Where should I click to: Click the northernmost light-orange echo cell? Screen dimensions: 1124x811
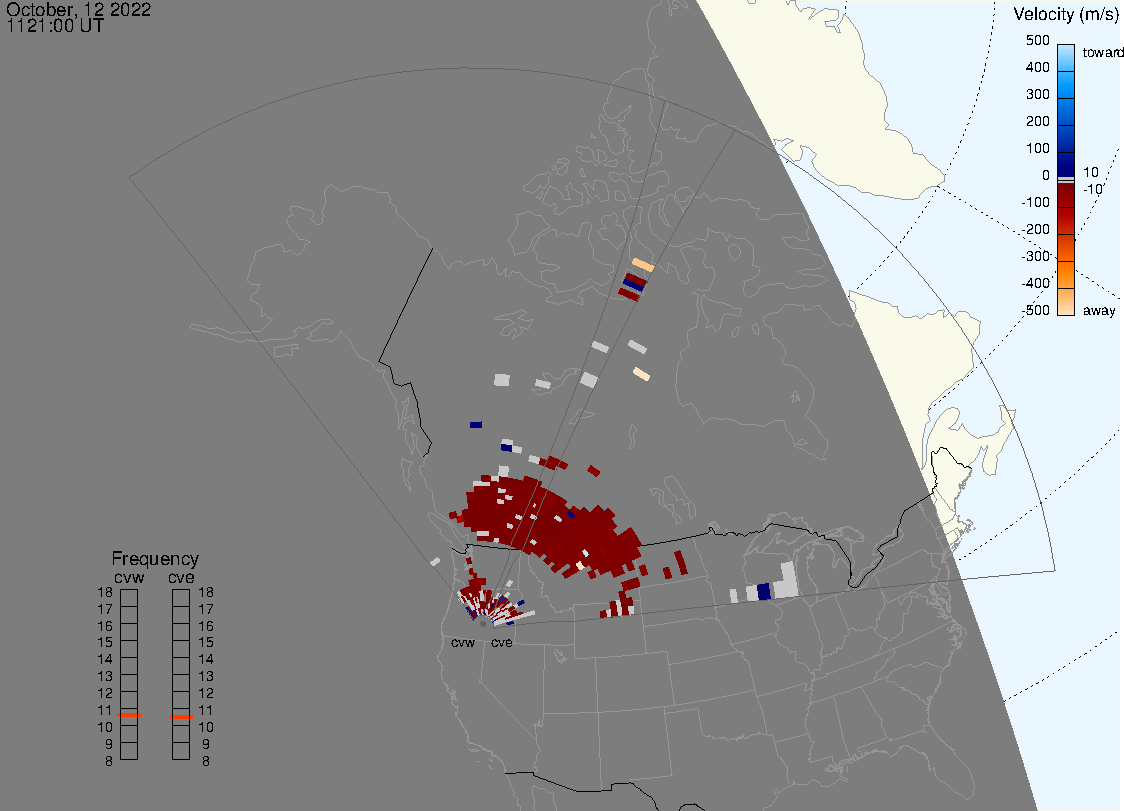coord(643,265)
